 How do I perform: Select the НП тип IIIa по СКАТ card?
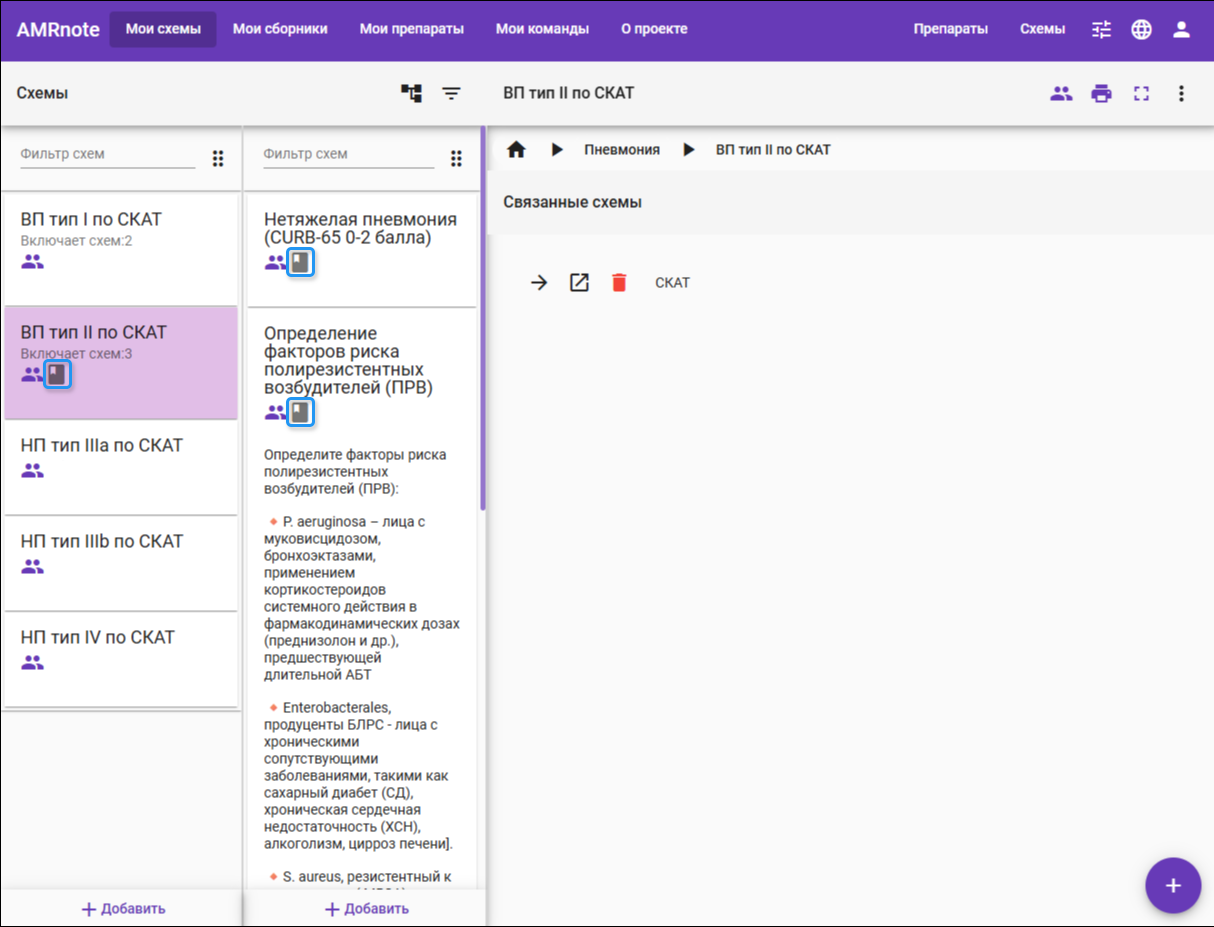121,468
